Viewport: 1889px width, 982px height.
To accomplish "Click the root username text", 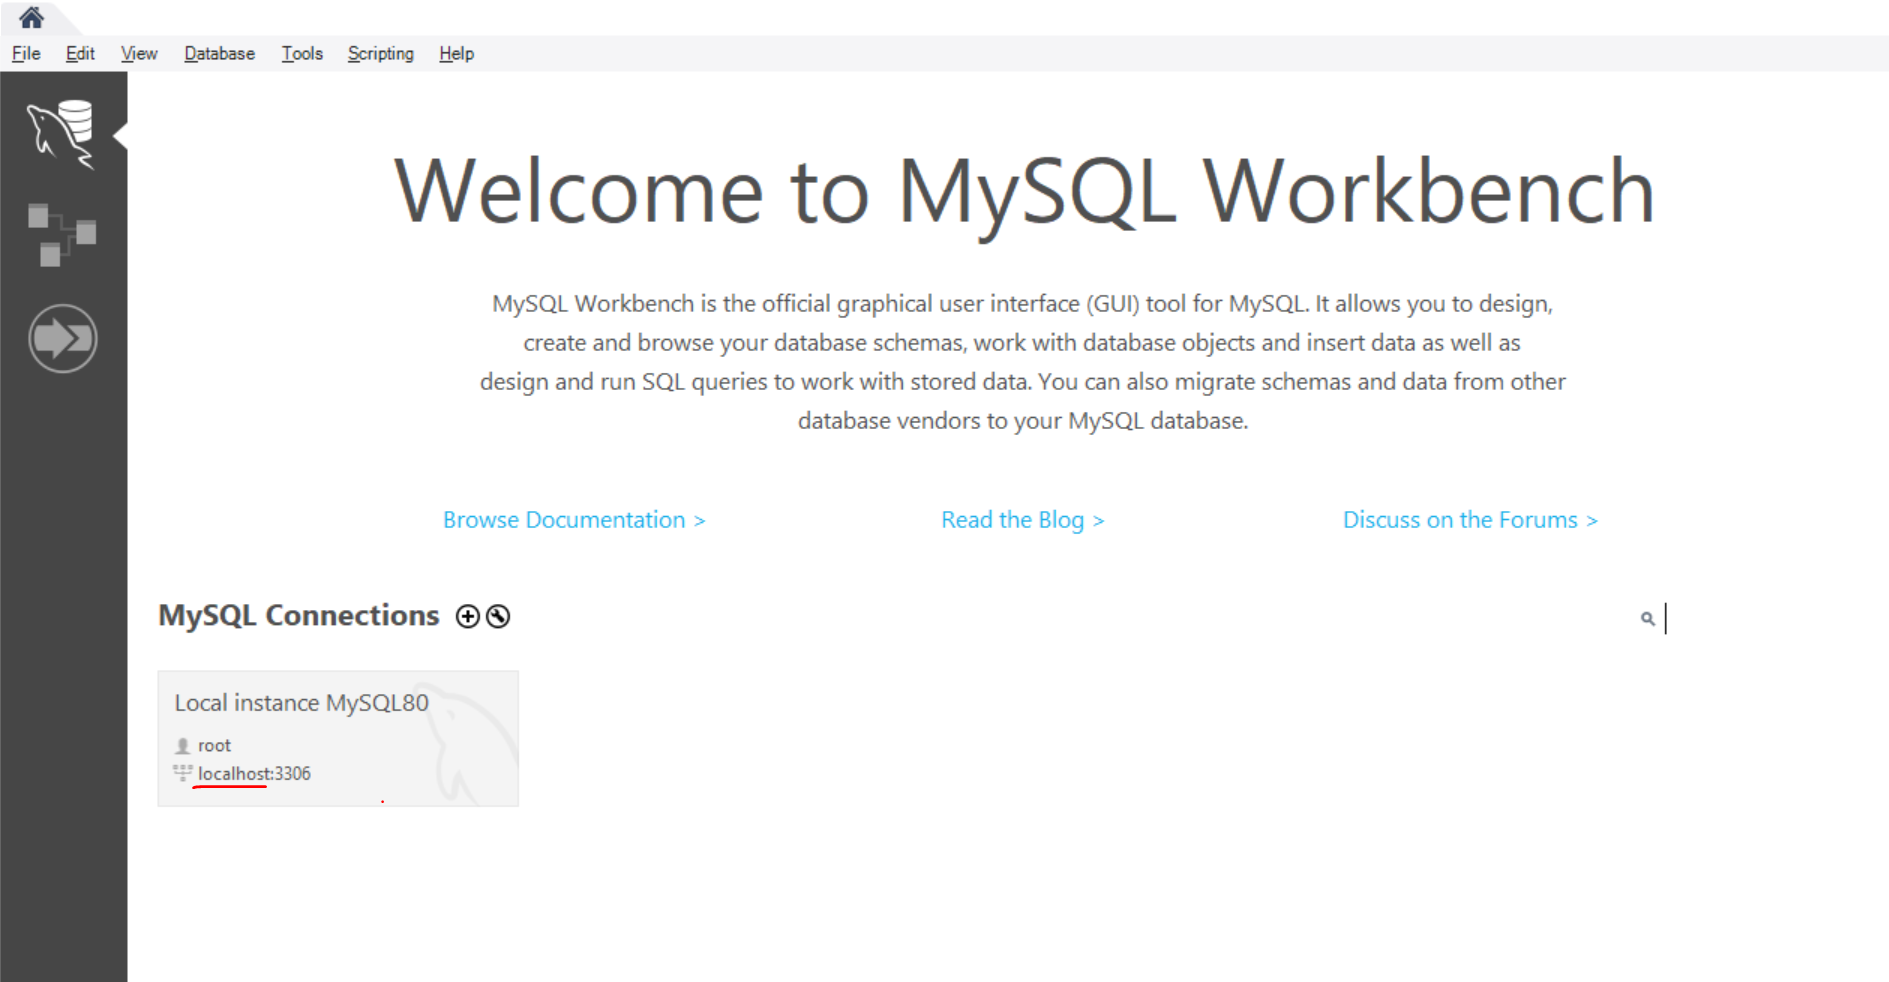I will tap(214, 746).
